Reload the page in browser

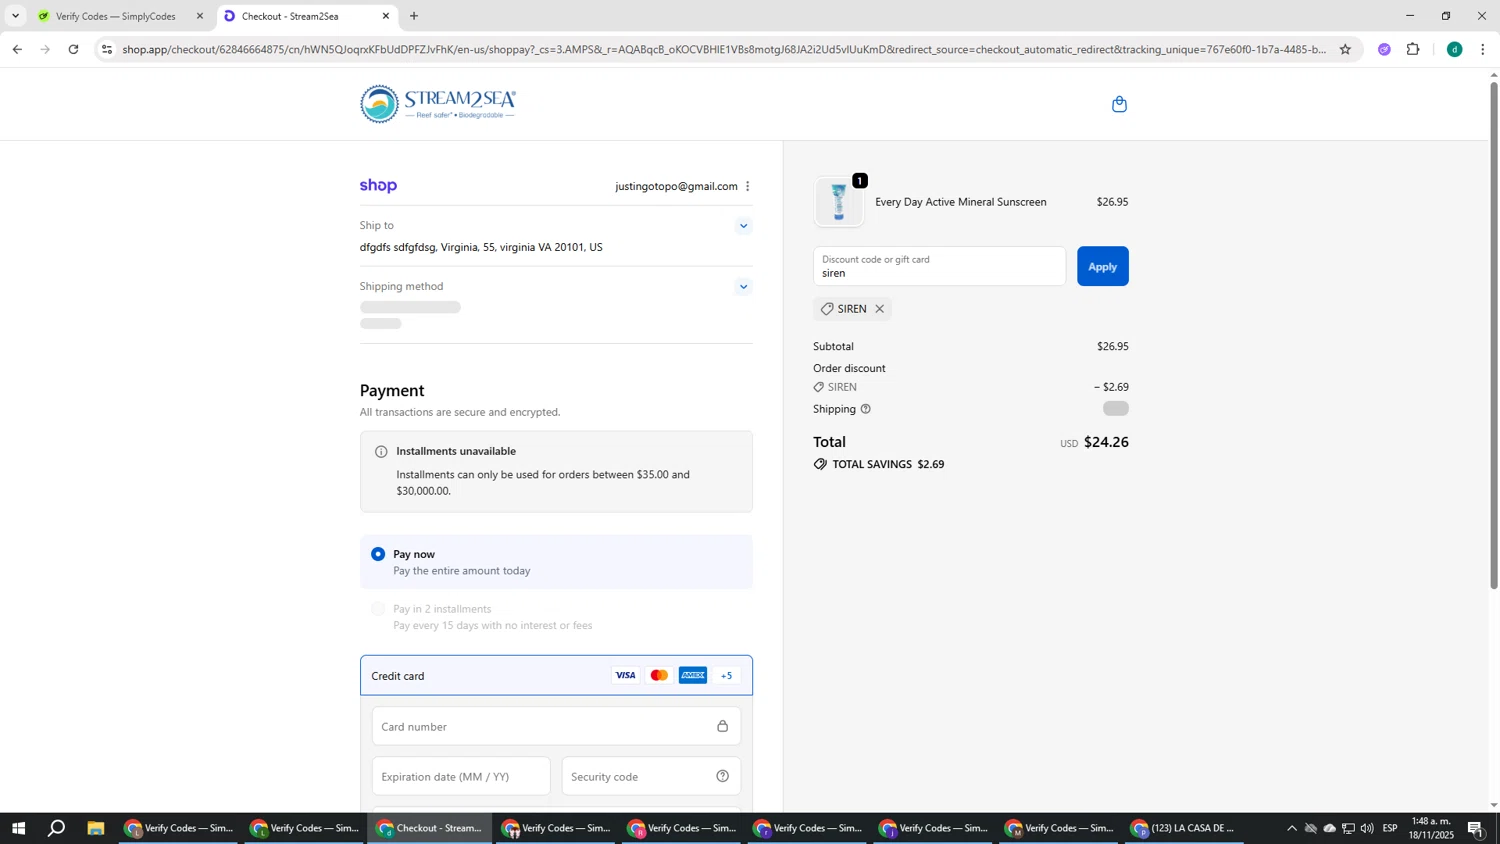pyautogui.click(x=73, y=49)
